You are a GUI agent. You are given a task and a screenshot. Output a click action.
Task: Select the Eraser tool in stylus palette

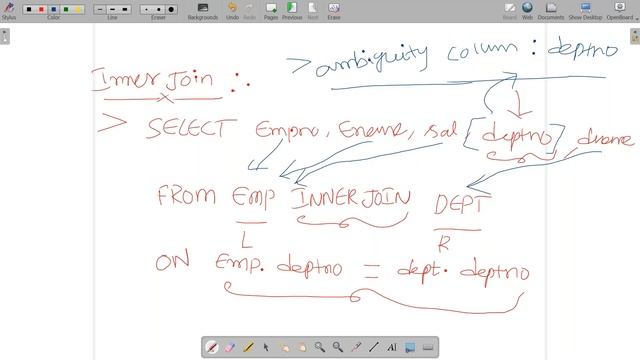point(230,347)
